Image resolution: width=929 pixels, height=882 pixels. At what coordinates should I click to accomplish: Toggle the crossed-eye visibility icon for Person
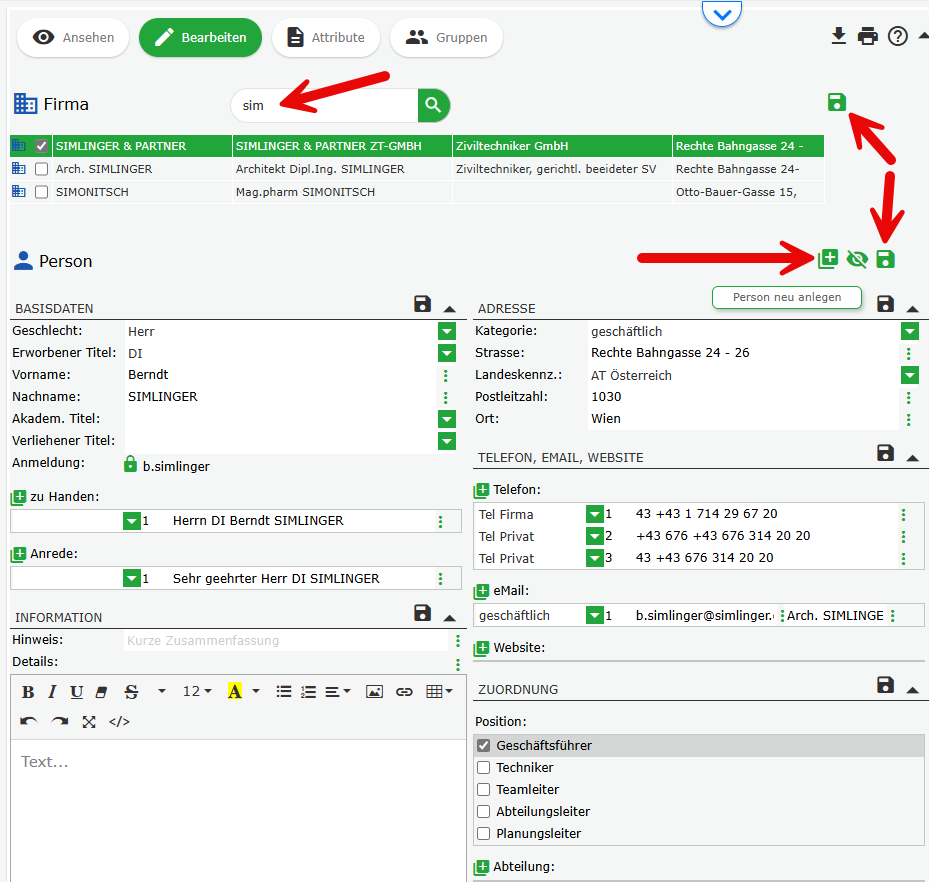click(x=856, y=259)
